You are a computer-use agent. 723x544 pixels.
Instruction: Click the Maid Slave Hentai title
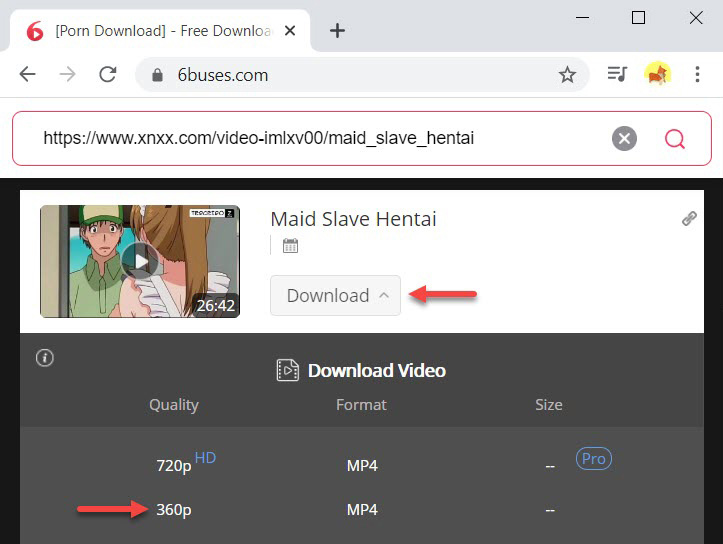pos(353,219)
